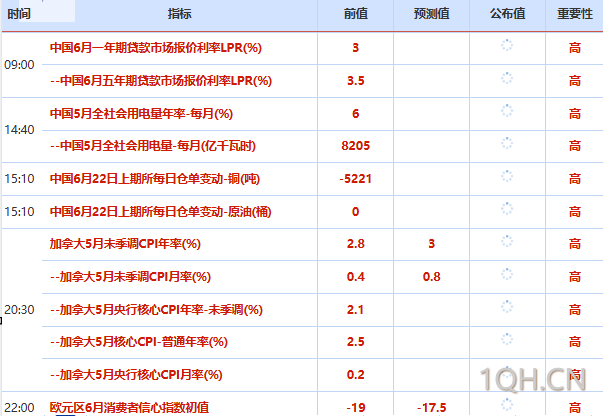The width and height of the screenshot is (603, 416).
Task: Click loading spinner for 核心CPI-普通年率 row
Action: [507, 339]
